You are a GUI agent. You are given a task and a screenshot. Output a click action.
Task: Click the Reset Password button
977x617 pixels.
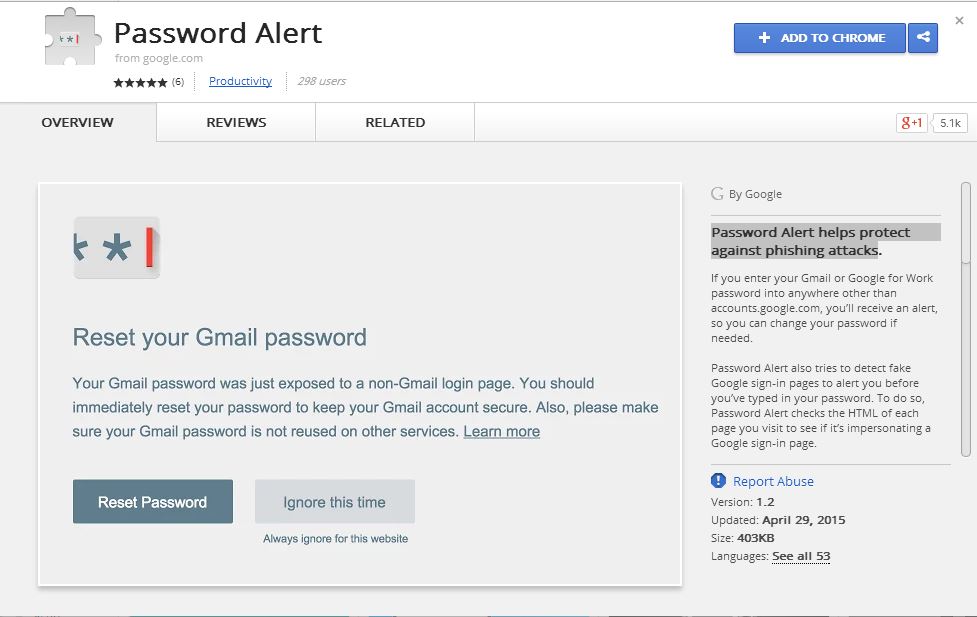click(x=153, y=502)
